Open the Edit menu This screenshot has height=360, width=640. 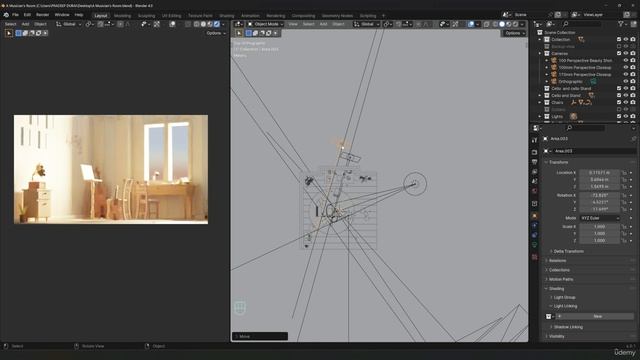click(x=27, y=15)
